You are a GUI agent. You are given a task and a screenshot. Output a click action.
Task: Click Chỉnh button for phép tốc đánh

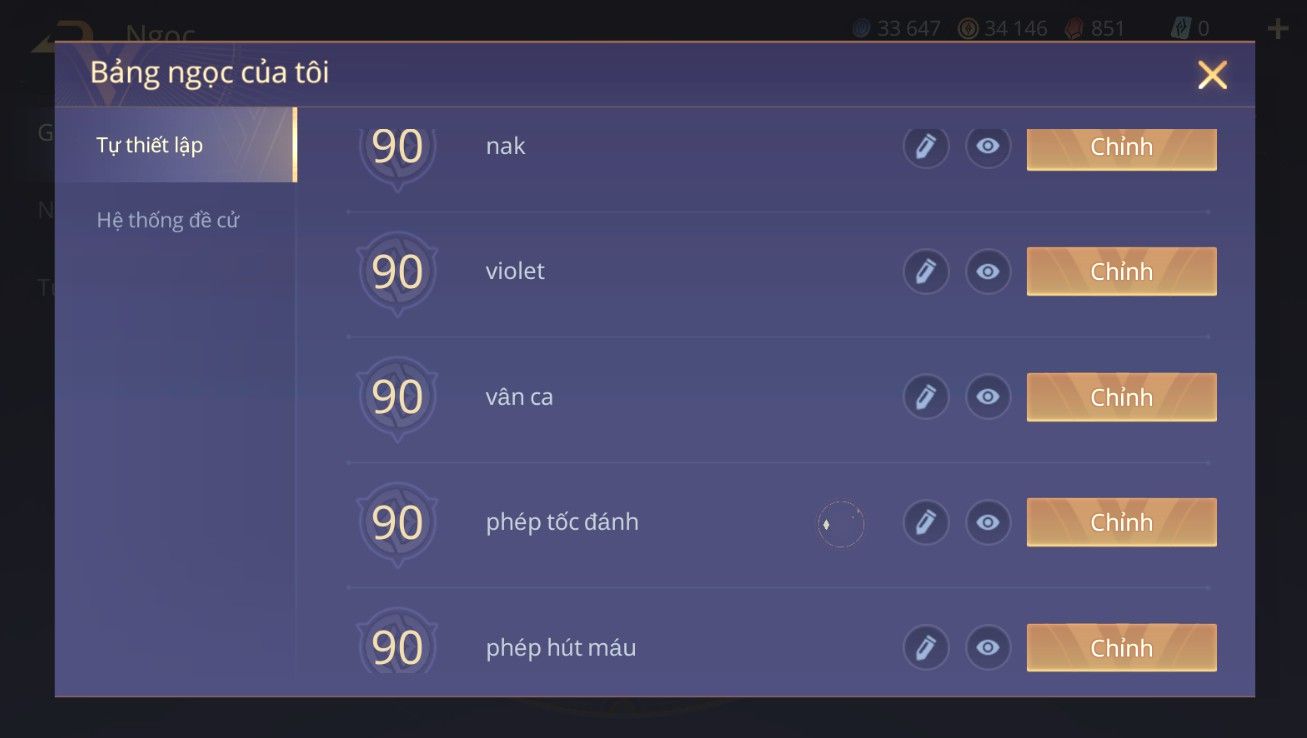click(x=1122, y=523)
